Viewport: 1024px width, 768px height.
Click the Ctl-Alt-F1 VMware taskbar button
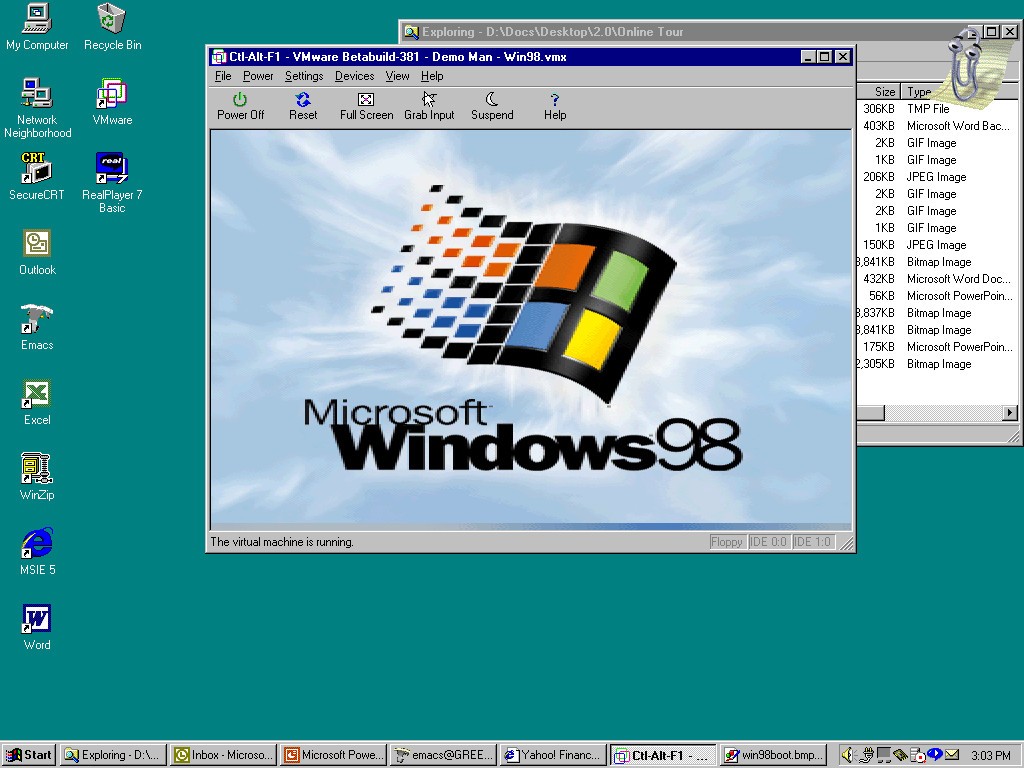point(663,755)
